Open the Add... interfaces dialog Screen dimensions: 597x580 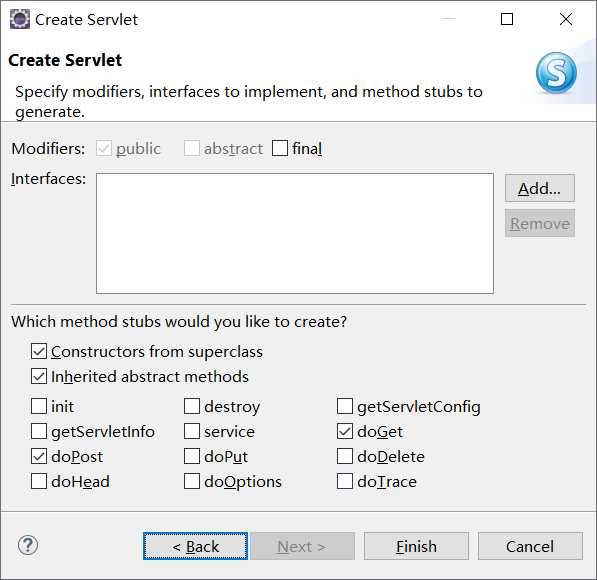pos(540,188)
